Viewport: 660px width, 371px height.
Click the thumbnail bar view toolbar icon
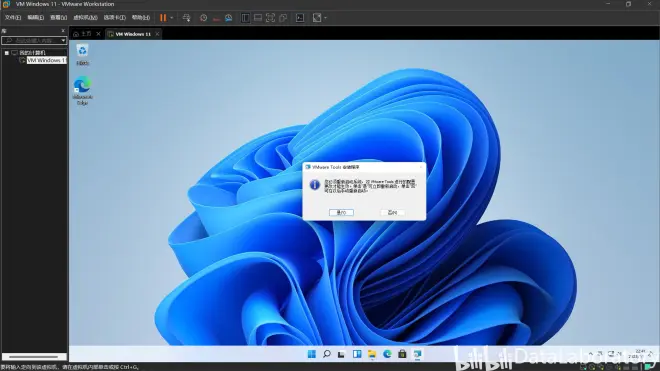258,18
